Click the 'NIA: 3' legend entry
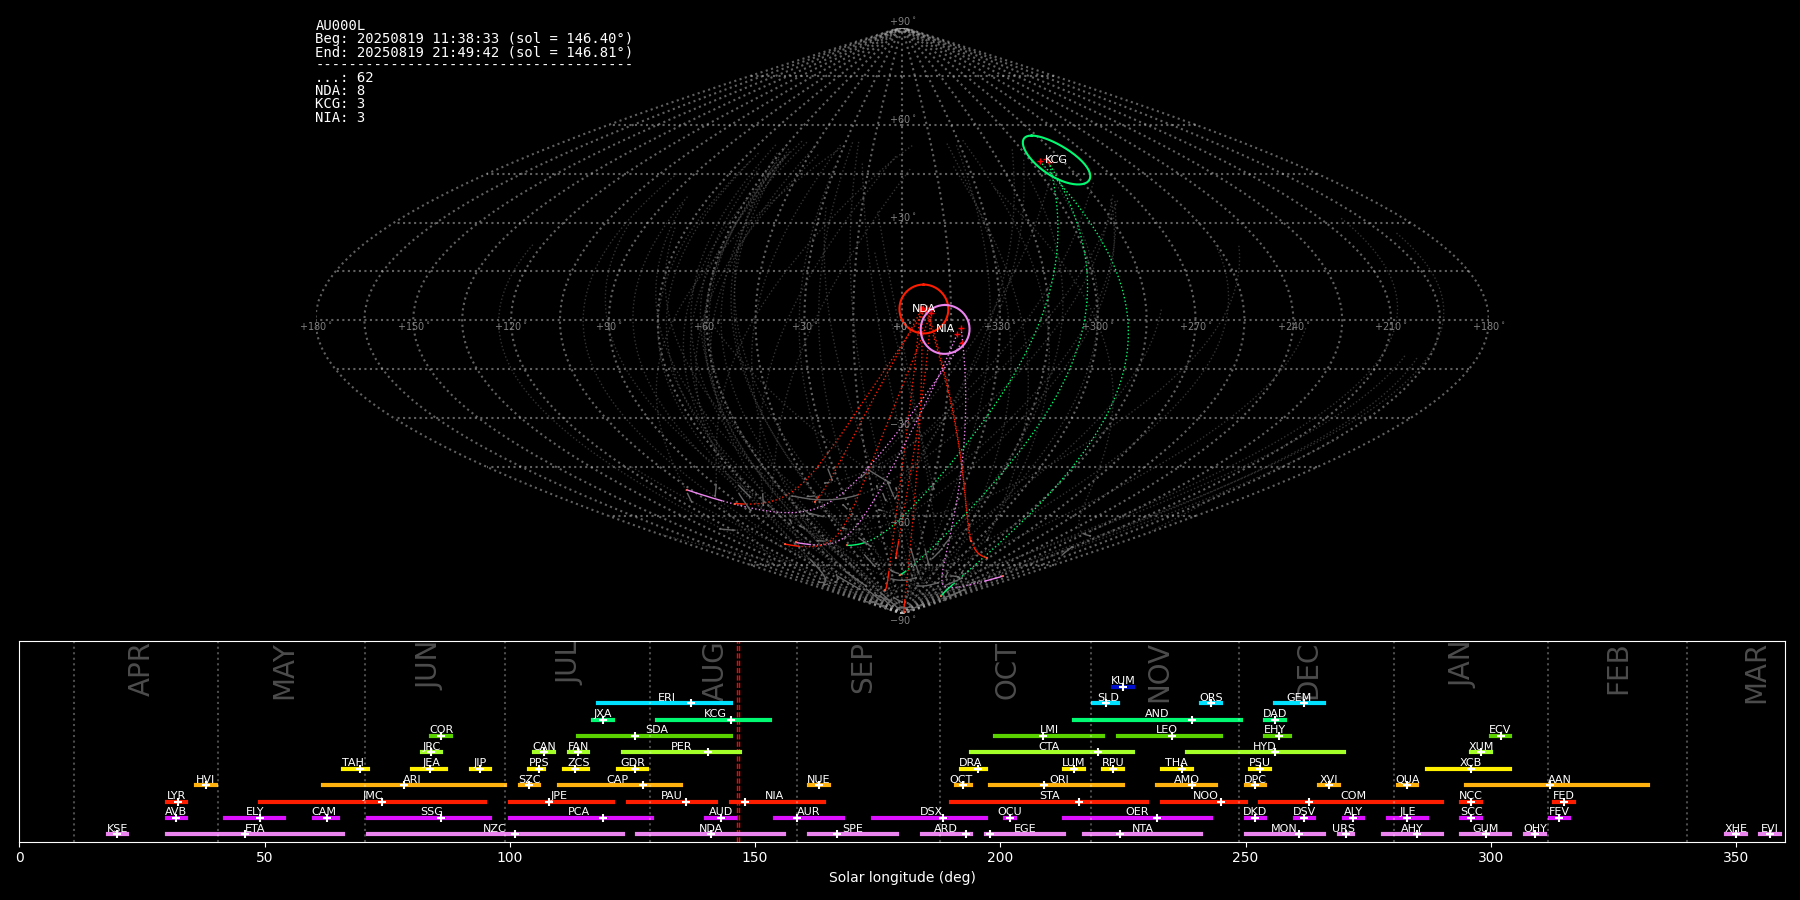Screen dimensions: 1800x900 click(x=340, y=117)
